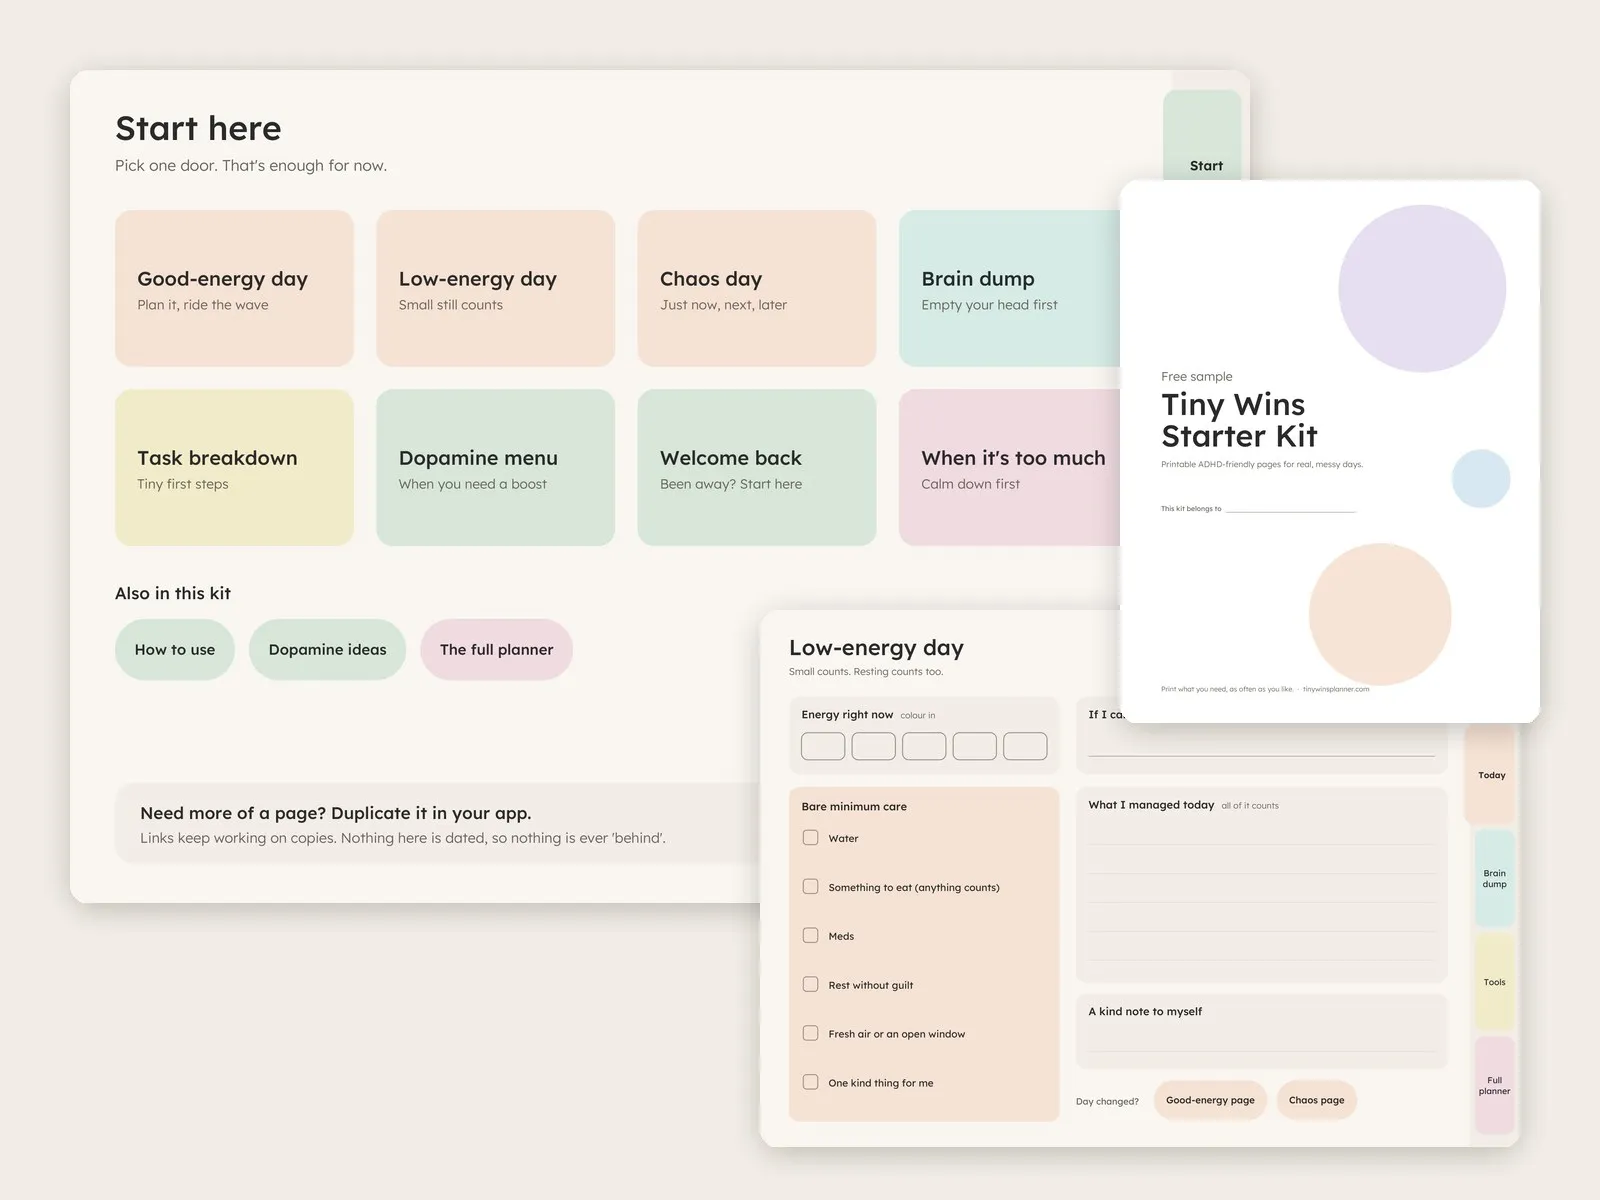
Task: Open the Dopamine menu card
Action: click(495, 467)
